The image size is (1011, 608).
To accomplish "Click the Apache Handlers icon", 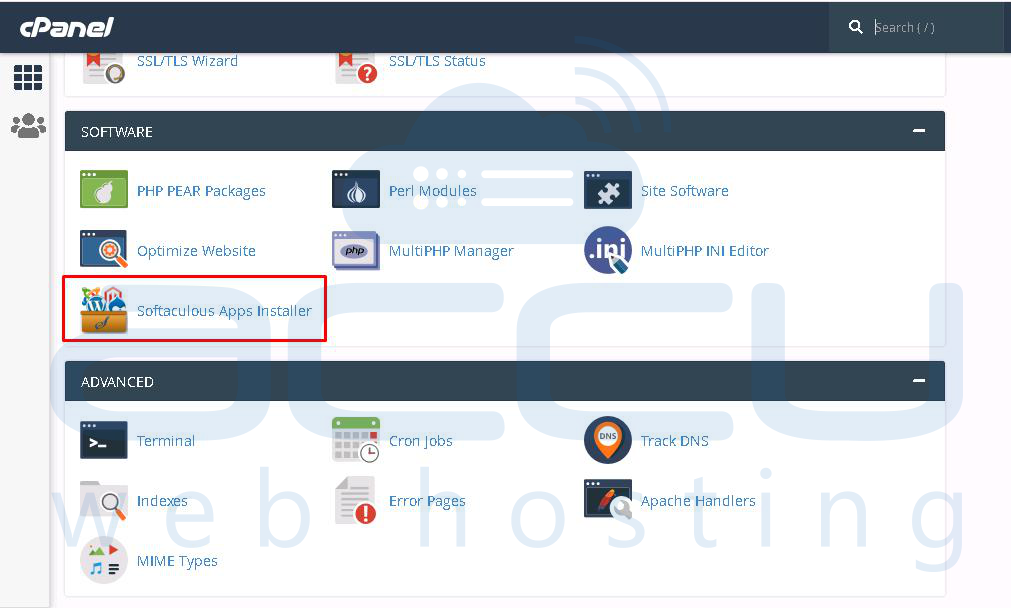I will (x=608, y=499).
